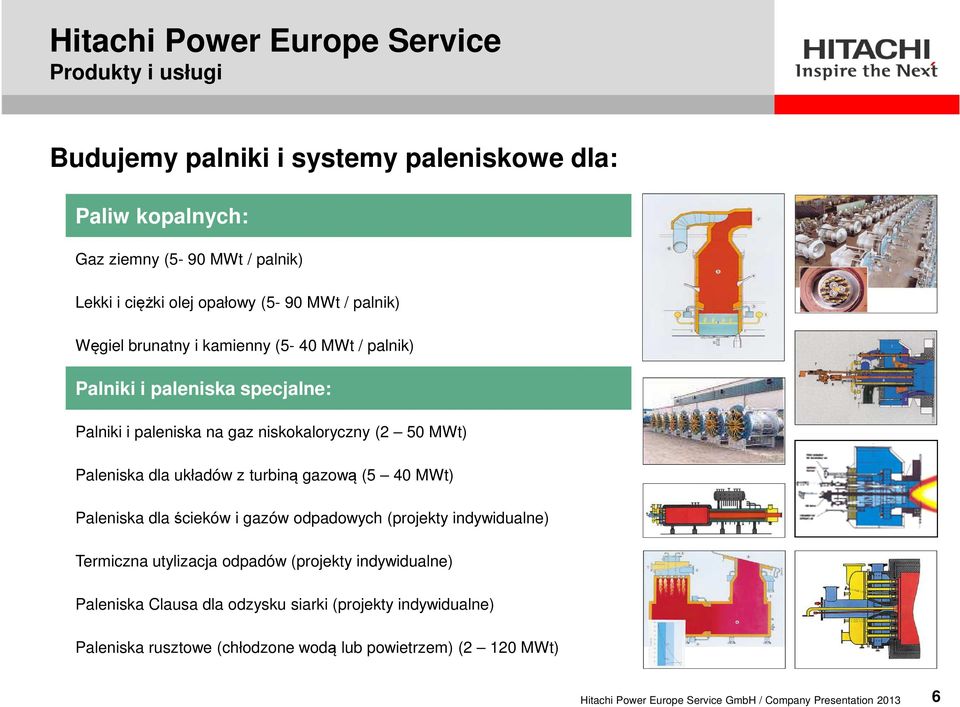The width and height of the screenshot is (960, 707).
Task: Click the heading 'Budujemy palniki i systemy paleniskowe dla:'
Action: click(334, 158)
